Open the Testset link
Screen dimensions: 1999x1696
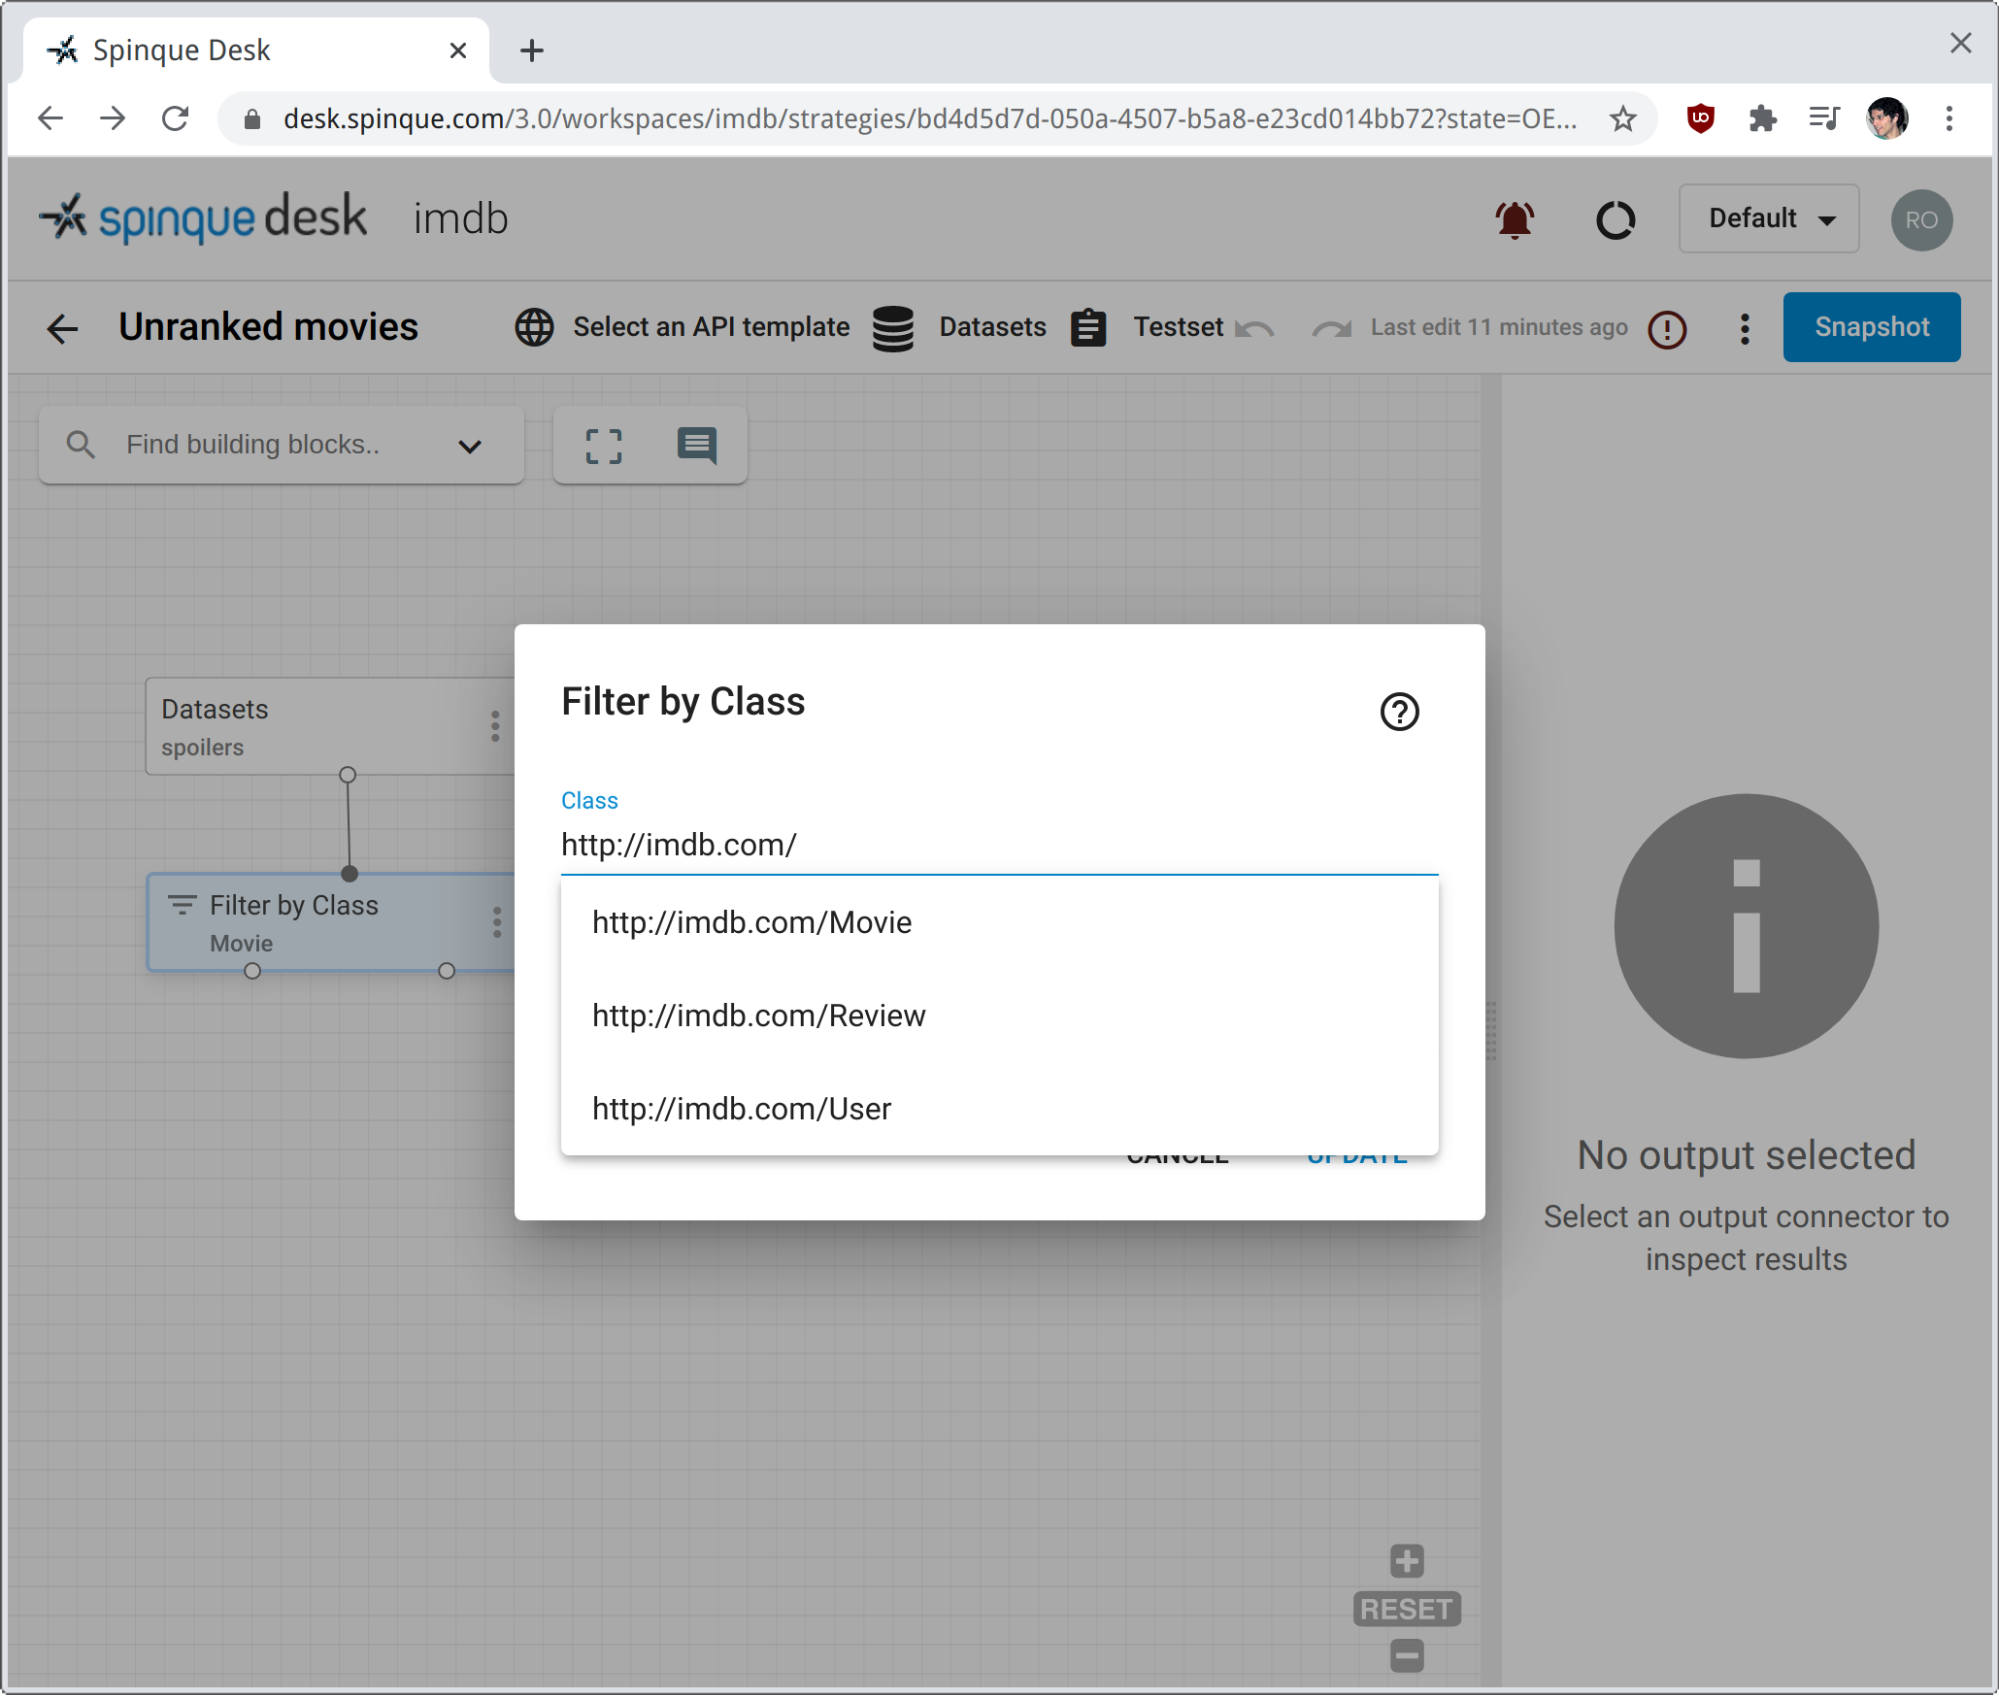[1178, 327]
